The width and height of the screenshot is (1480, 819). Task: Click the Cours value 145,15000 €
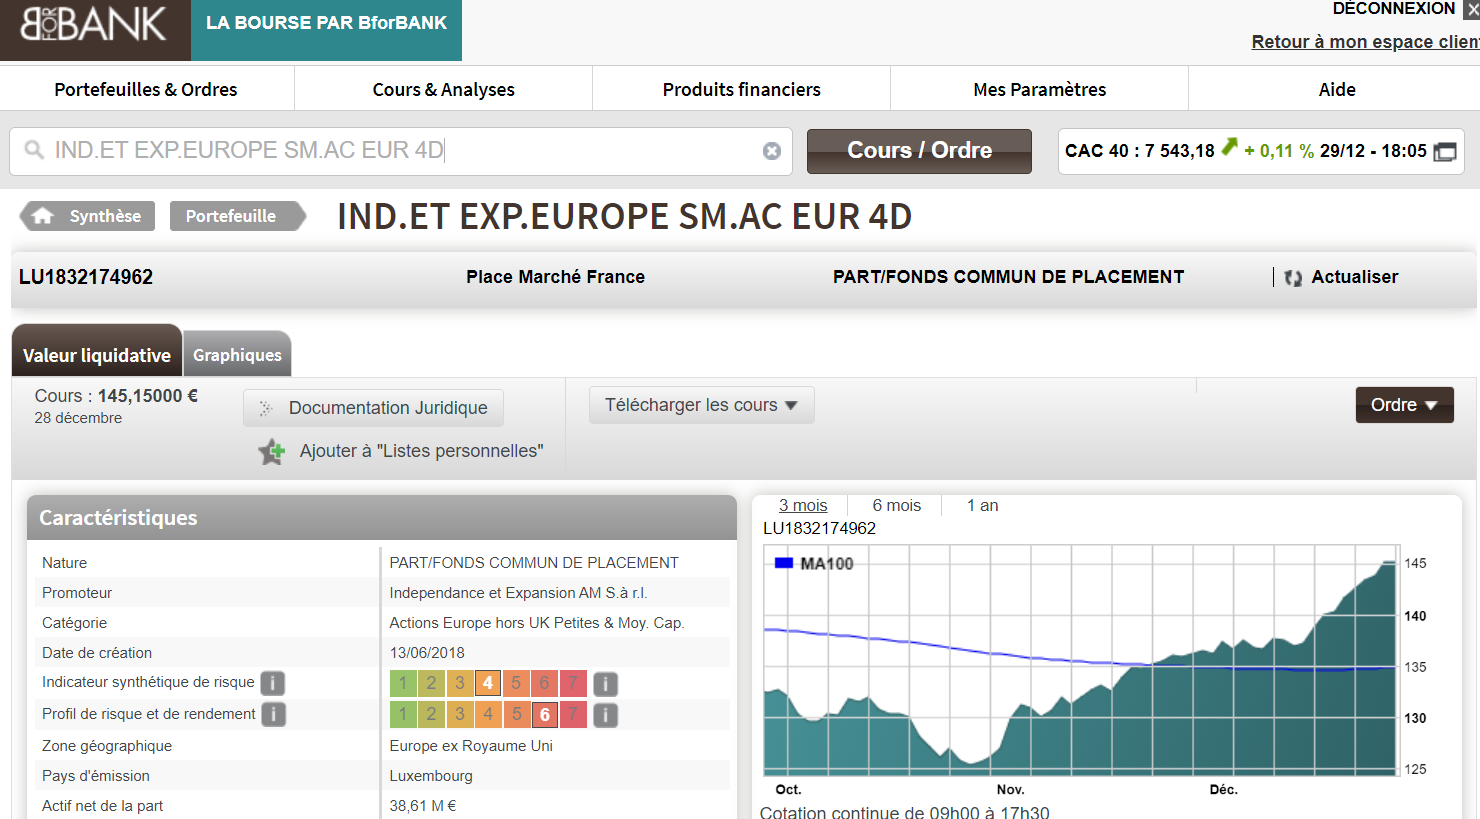point(148,396)
